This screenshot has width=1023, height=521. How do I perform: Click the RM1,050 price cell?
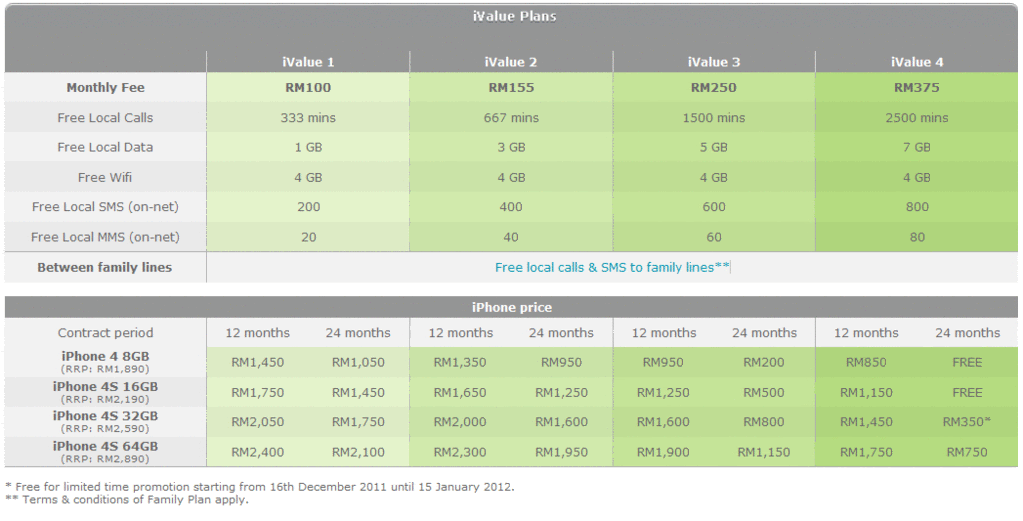click(358, 363)
